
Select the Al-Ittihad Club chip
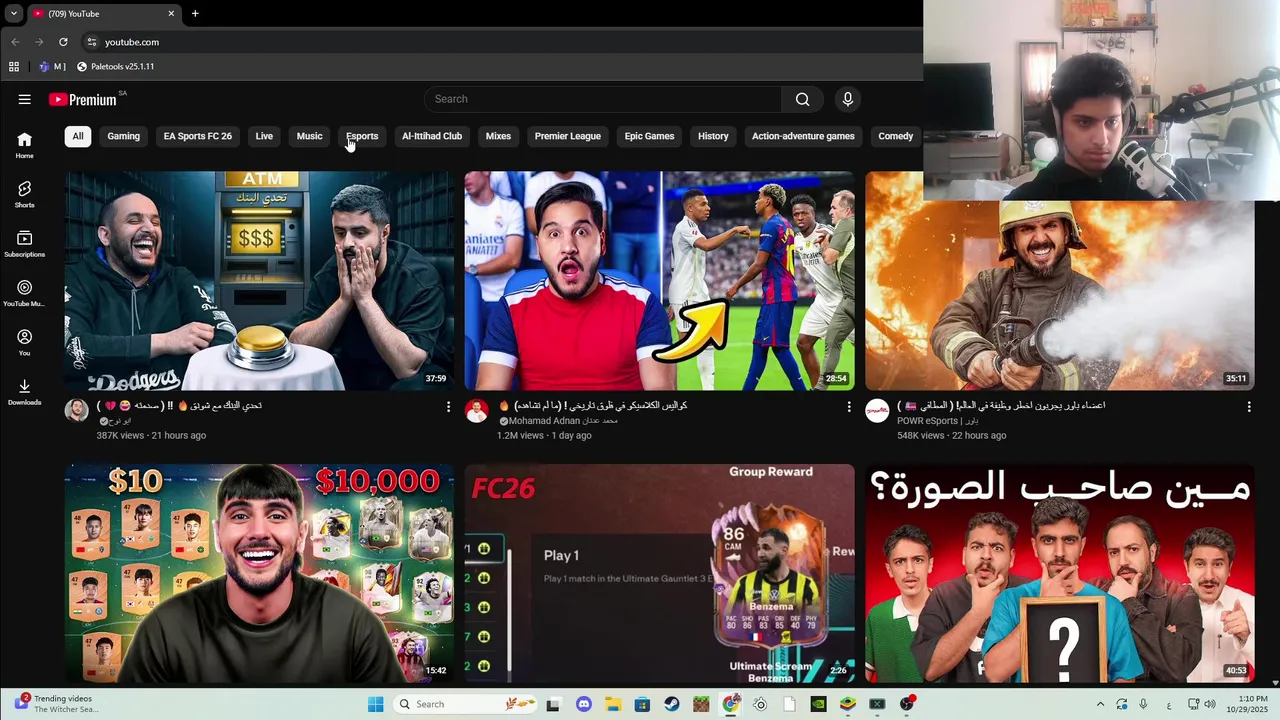pyautogui.click(x=432, y=136)
